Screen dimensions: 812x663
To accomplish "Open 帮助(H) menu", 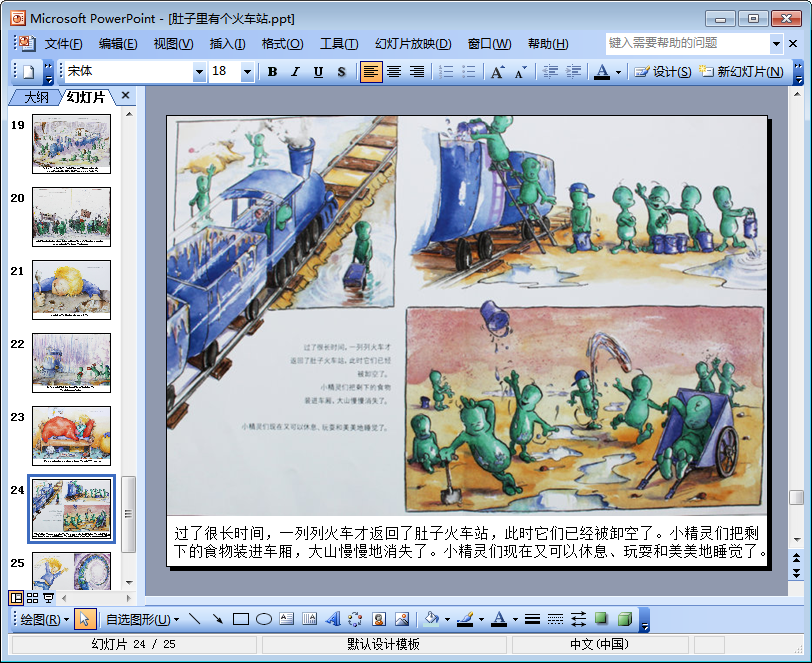I will pos(548,44).
